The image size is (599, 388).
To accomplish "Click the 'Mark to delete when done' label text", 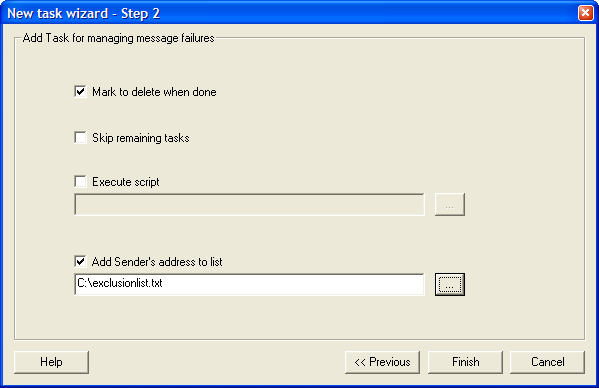I will tap(154, 92).
